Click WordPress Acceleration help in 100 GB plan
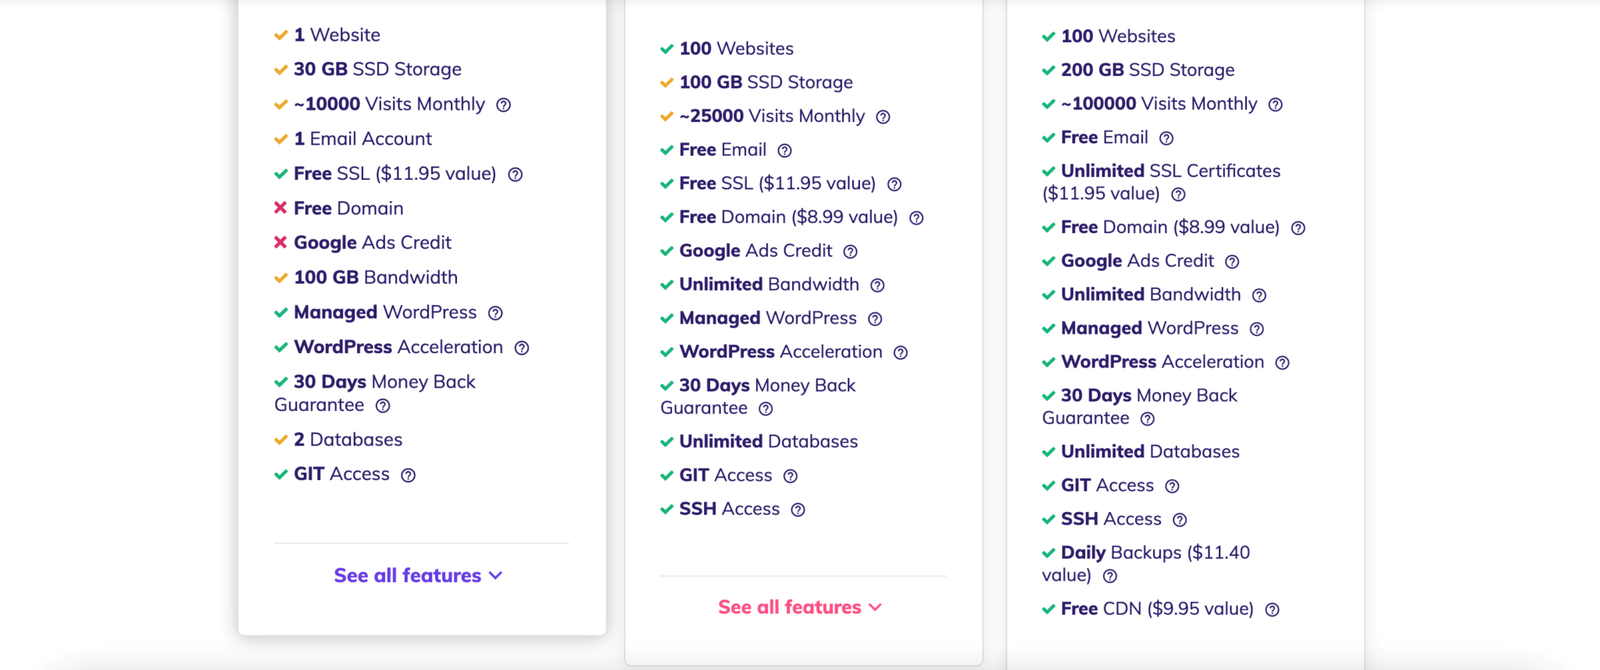Viewport: 1600px width, 670px height. click(900, 353)
